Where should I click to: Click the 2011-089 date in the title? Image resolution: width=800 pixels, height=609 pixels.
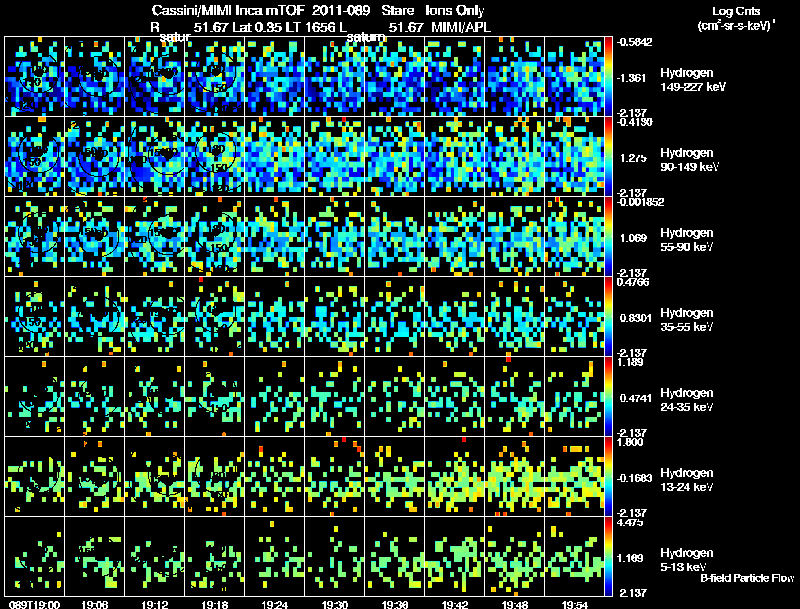341,10
